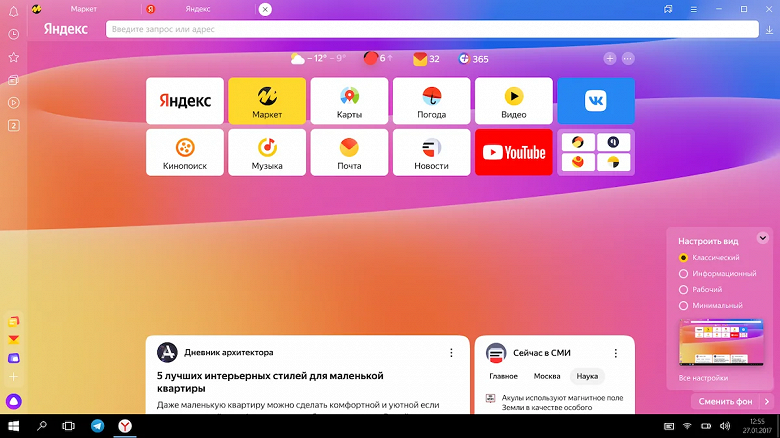Open folder tile with four services

click(x=596, y=152)
